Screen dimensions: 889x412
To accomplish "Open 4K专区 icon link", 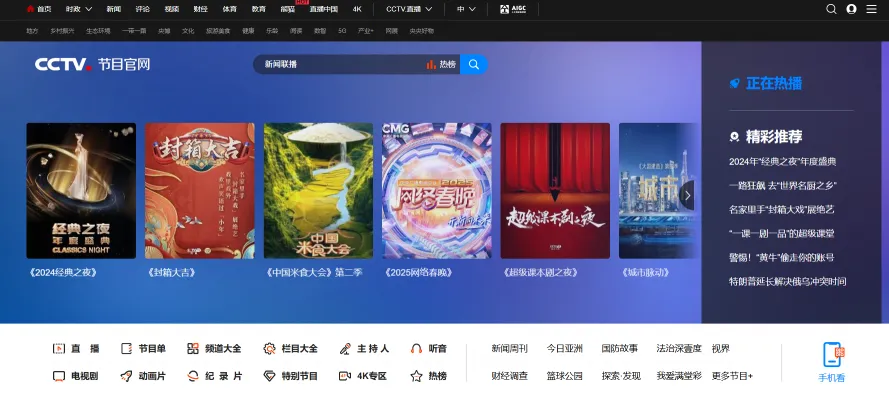I will (363, 376).
